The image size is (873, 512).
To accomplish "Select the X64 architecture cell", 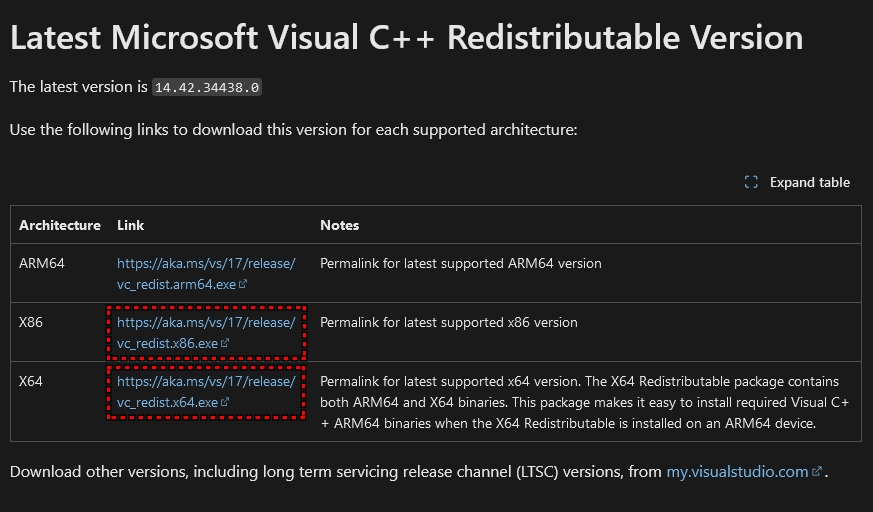I will click(31, 382).
